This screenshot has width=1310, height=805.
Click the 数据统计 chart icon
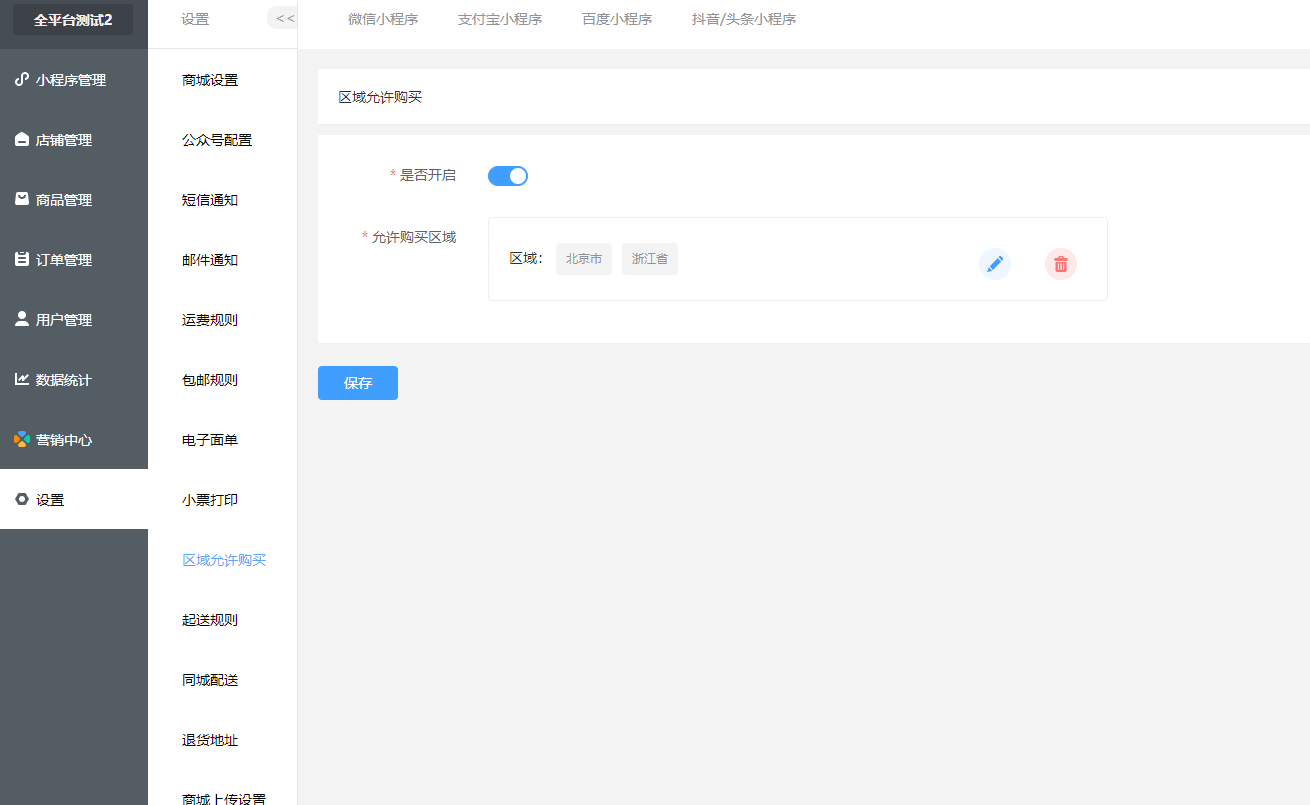tap(22, 380)
